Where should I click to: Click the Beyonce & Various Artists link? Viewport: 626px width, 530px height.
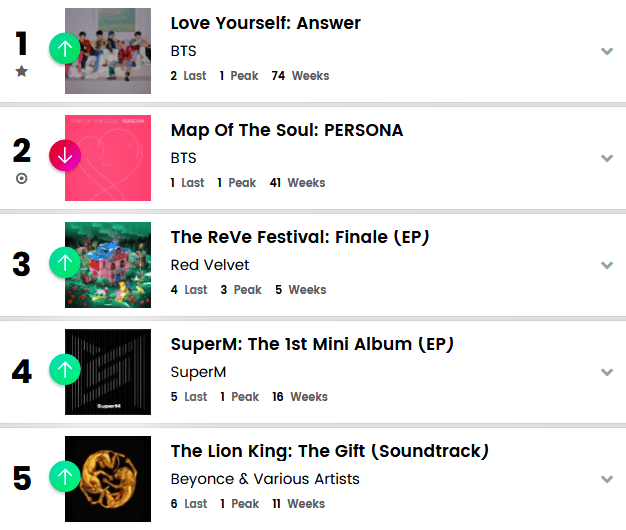pyautogui.click(x=265, y=479)
